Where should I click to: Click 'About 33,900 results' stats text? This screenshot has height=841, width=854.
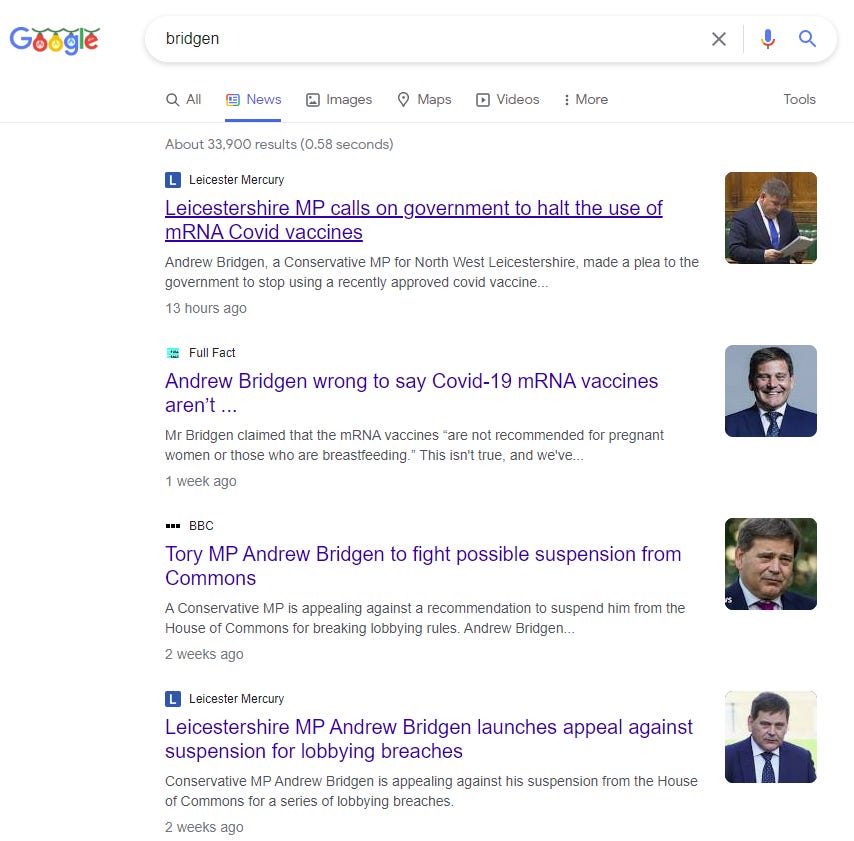[x=279, y=144]
